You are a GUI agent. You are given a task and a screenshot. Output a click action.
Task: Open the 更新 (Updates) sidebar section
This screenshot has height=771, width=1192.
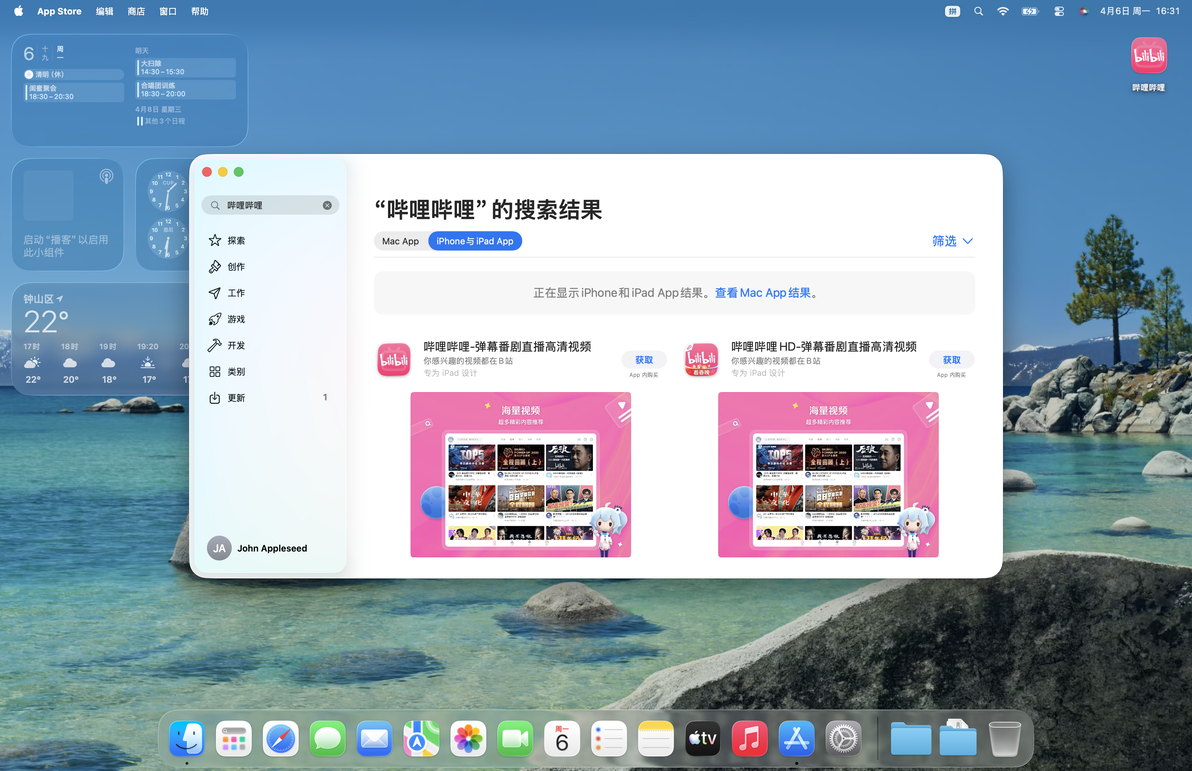click(x=270, y=398)
